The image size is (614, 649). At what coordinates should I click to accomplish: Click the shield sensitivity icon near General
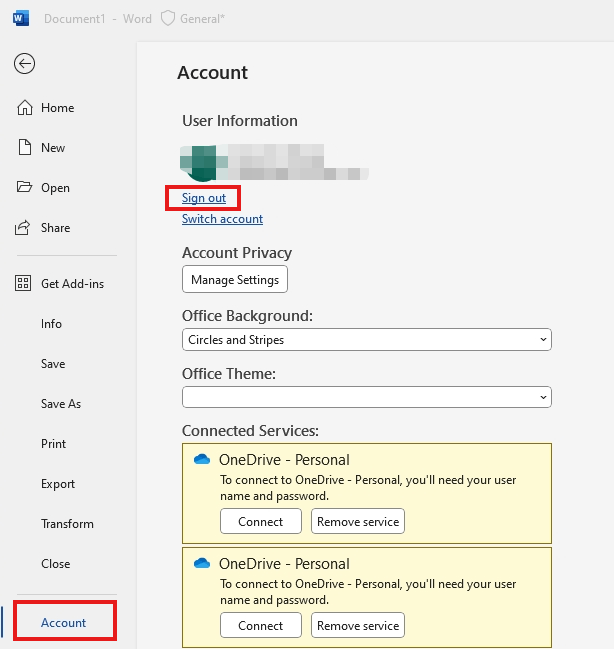click(168, 19)
